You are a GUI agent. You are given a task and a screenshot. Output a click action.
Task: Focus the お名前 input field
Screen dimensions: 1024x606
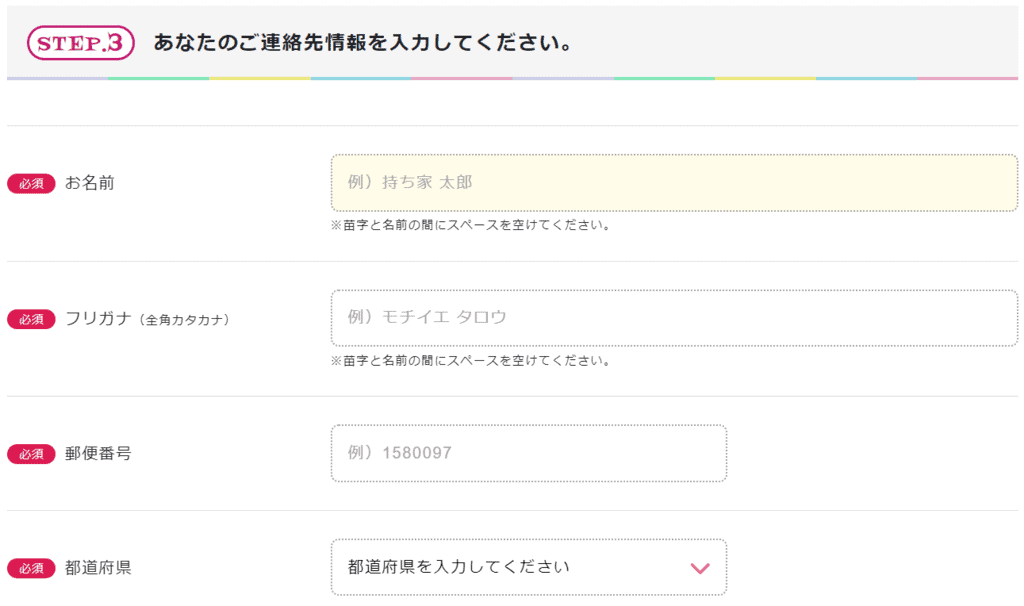point(674,183)
